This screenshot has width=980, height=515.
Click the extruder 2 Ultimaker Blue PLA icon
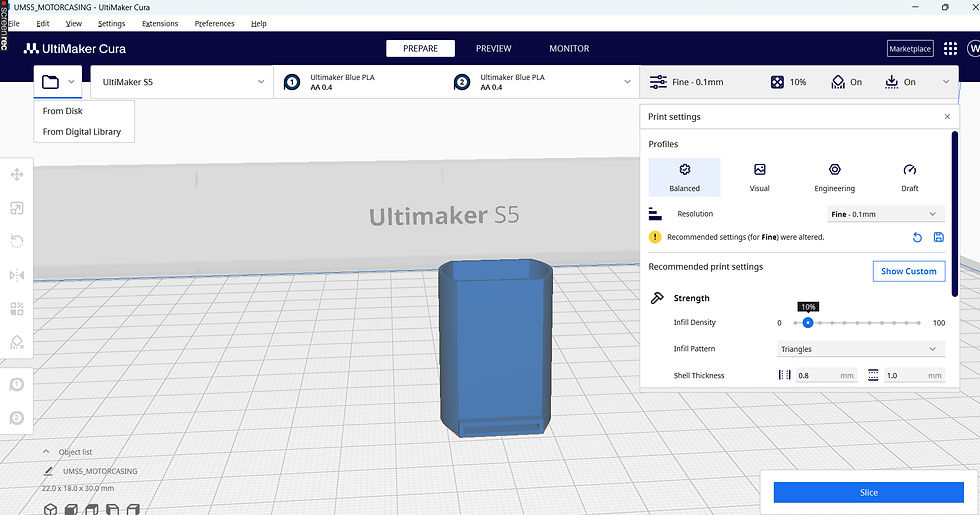[462, 82]
